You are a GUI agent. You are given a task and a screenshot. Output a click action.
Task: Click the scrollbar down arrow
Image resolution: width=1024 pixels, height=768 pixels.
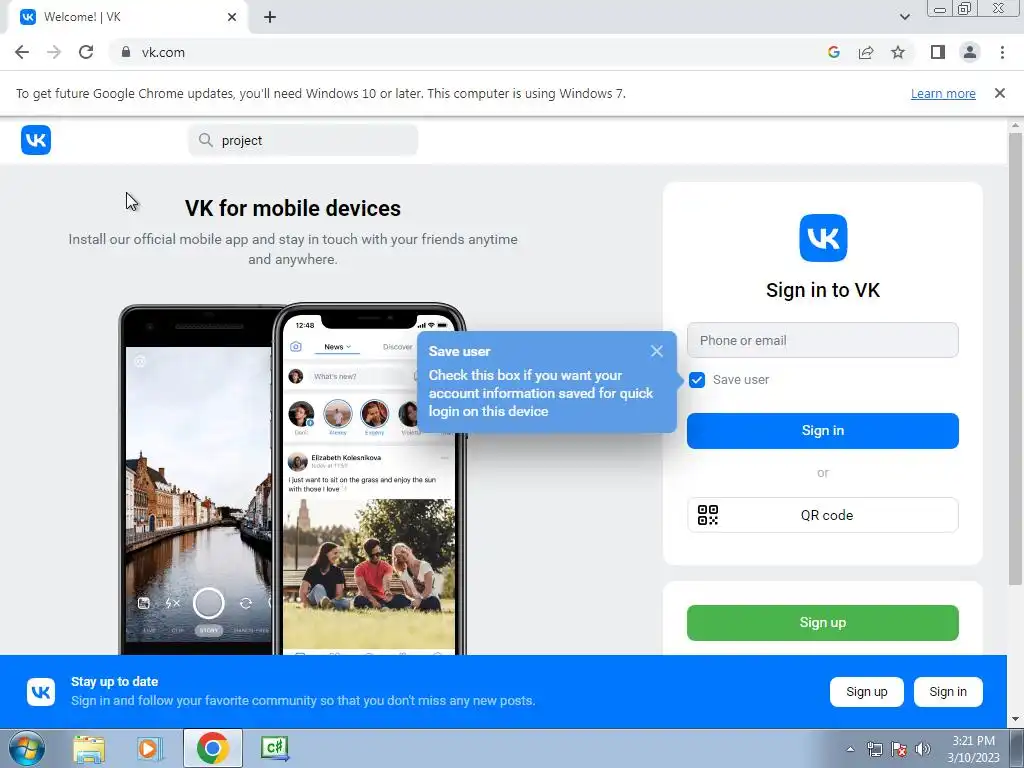pos(1015,719)
